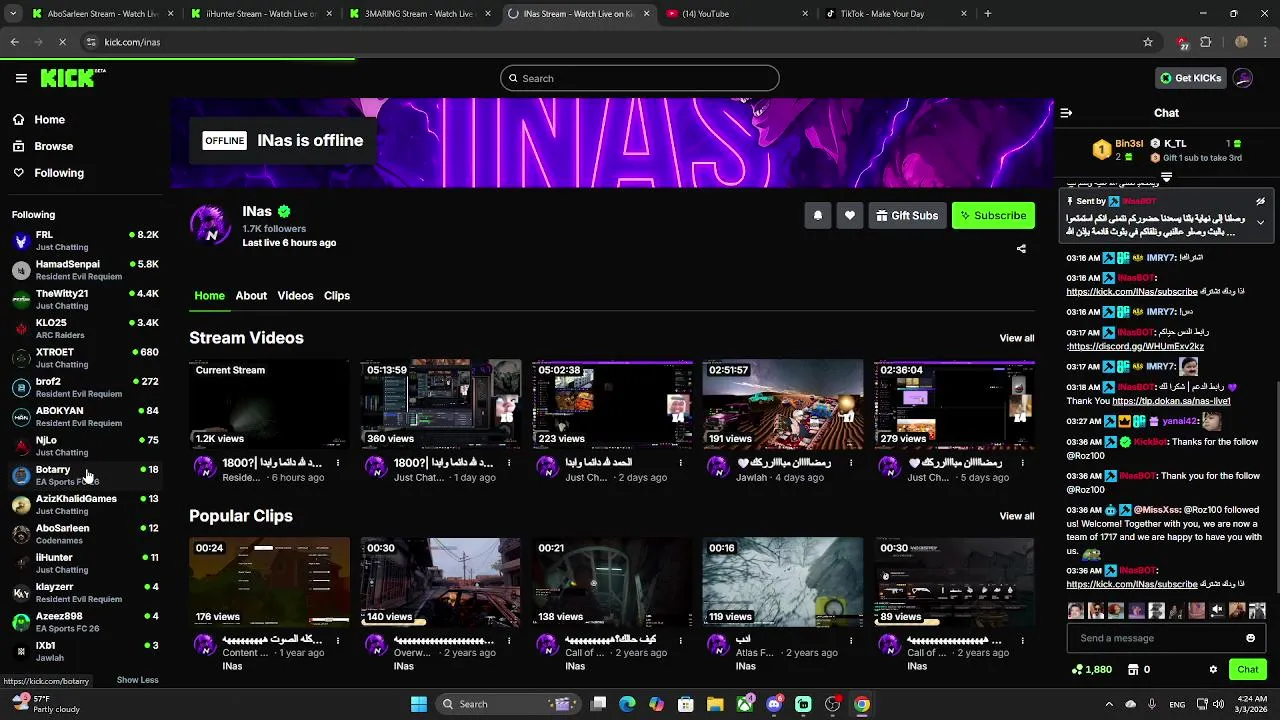The width and height of the screenshot is (1280, 720).
Task: Switch to the About tab
Action: pyautogui.click(x=251, y=296)
